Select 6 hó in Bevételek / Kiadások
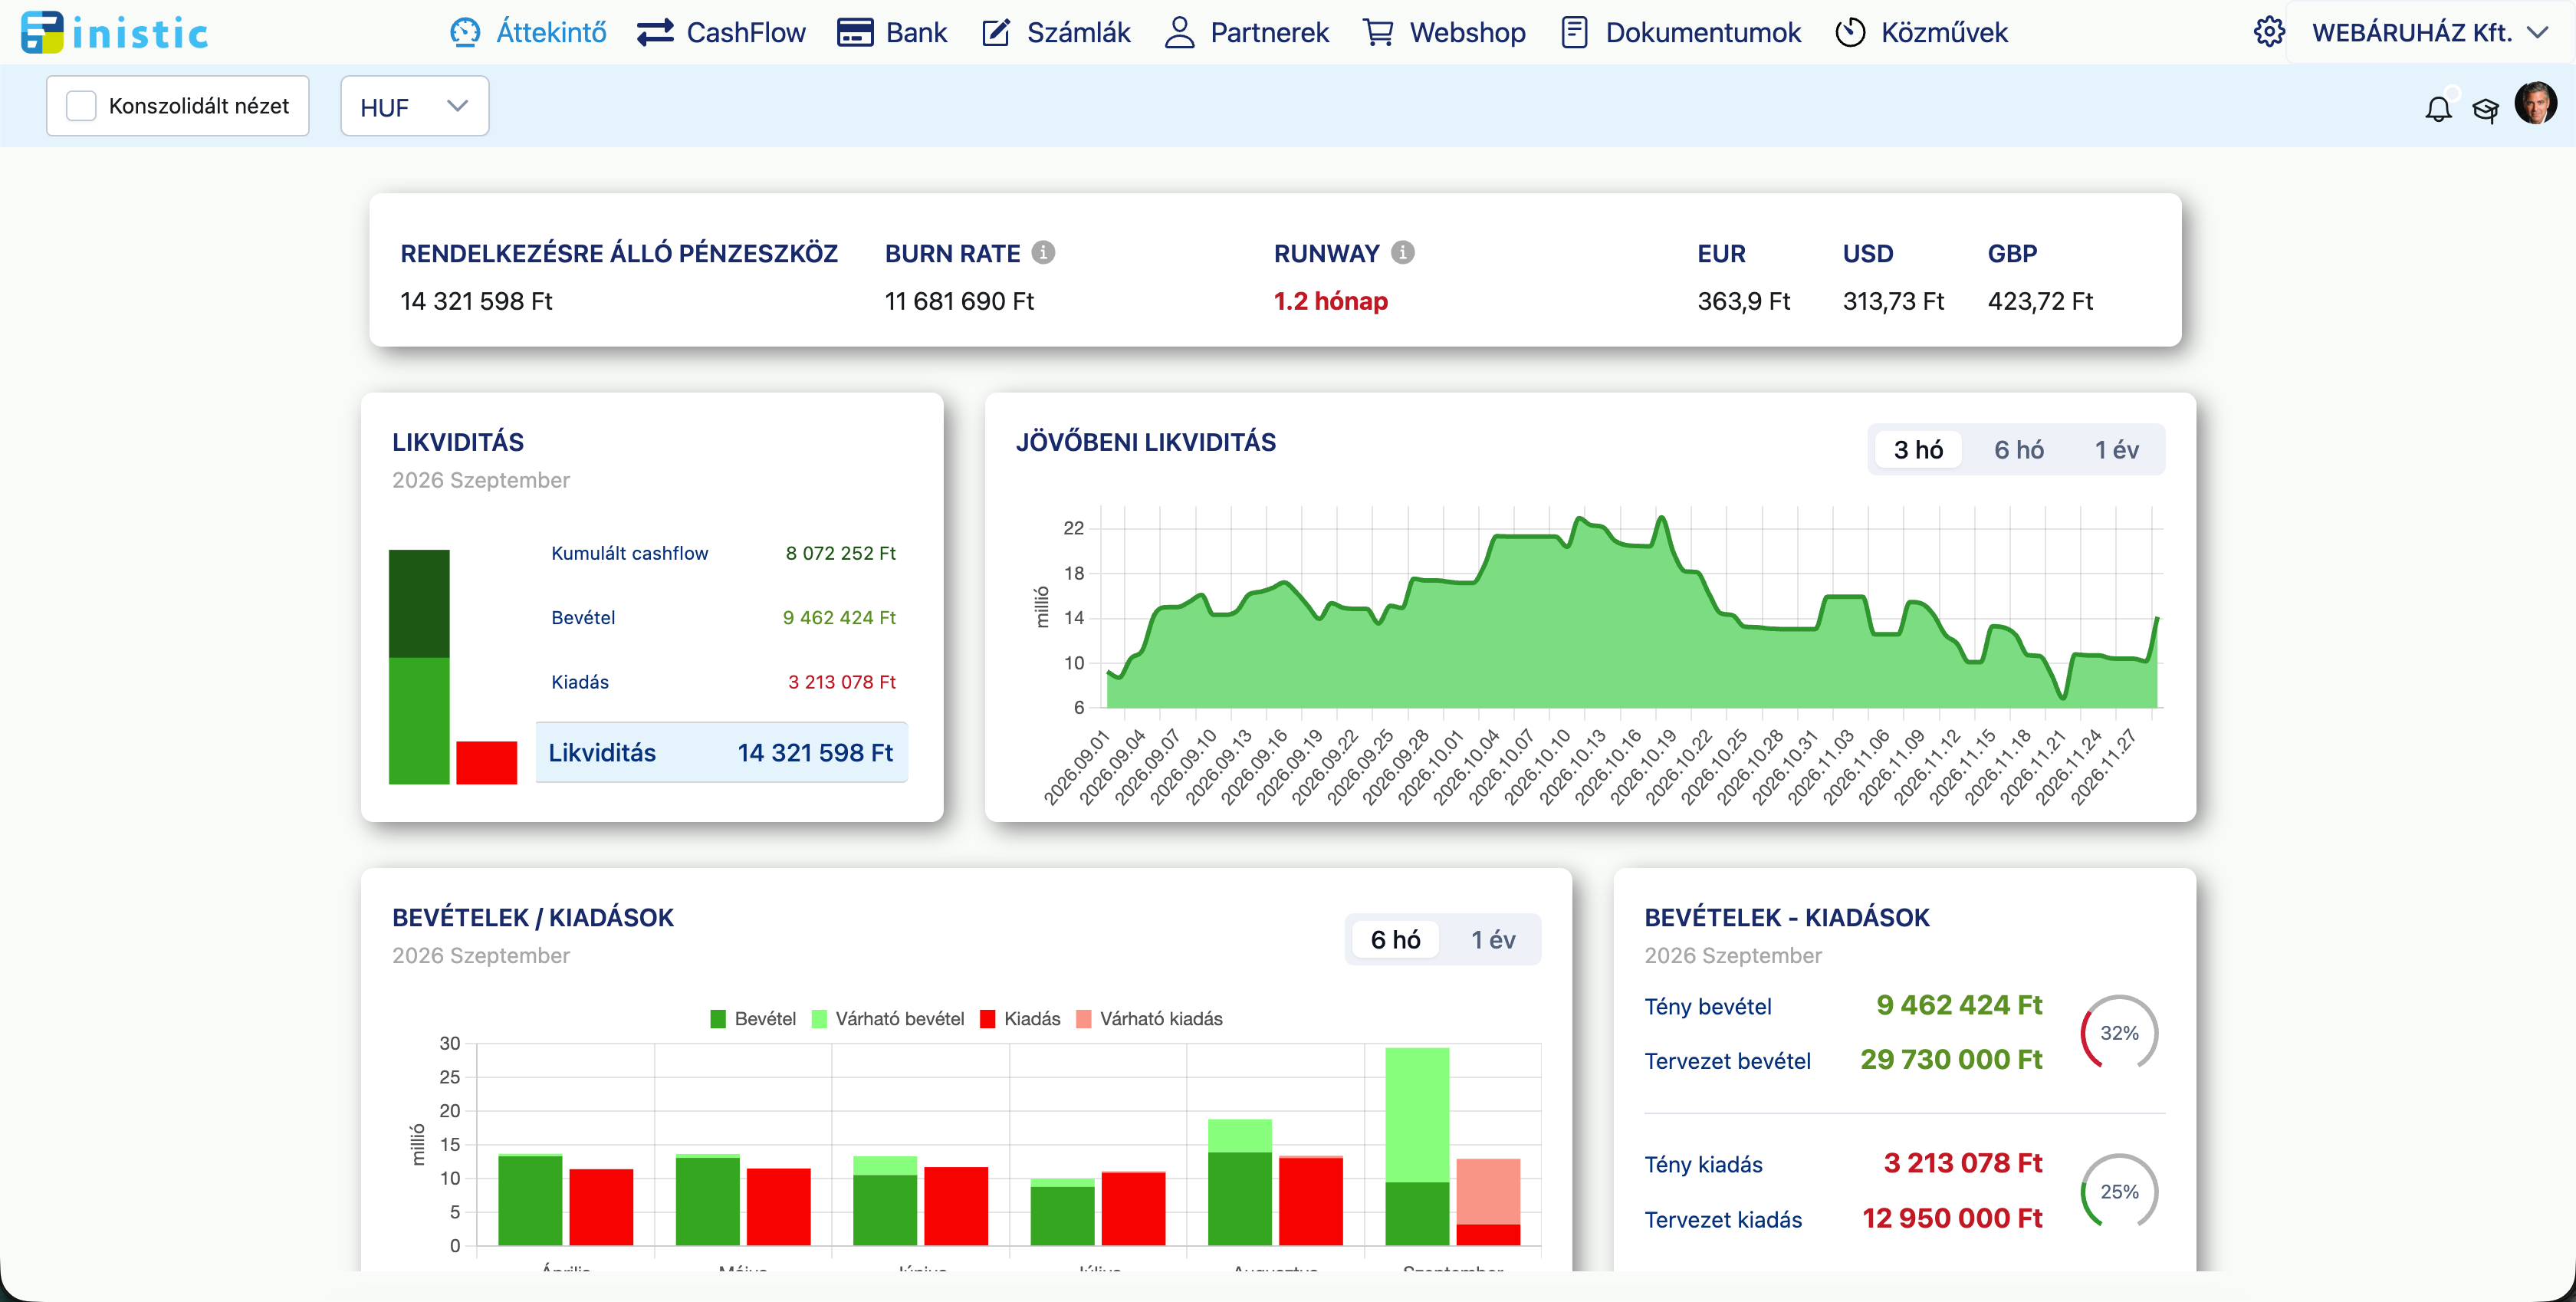The height and width of the screenshot is (1302, 2576). coord(1395,940)
